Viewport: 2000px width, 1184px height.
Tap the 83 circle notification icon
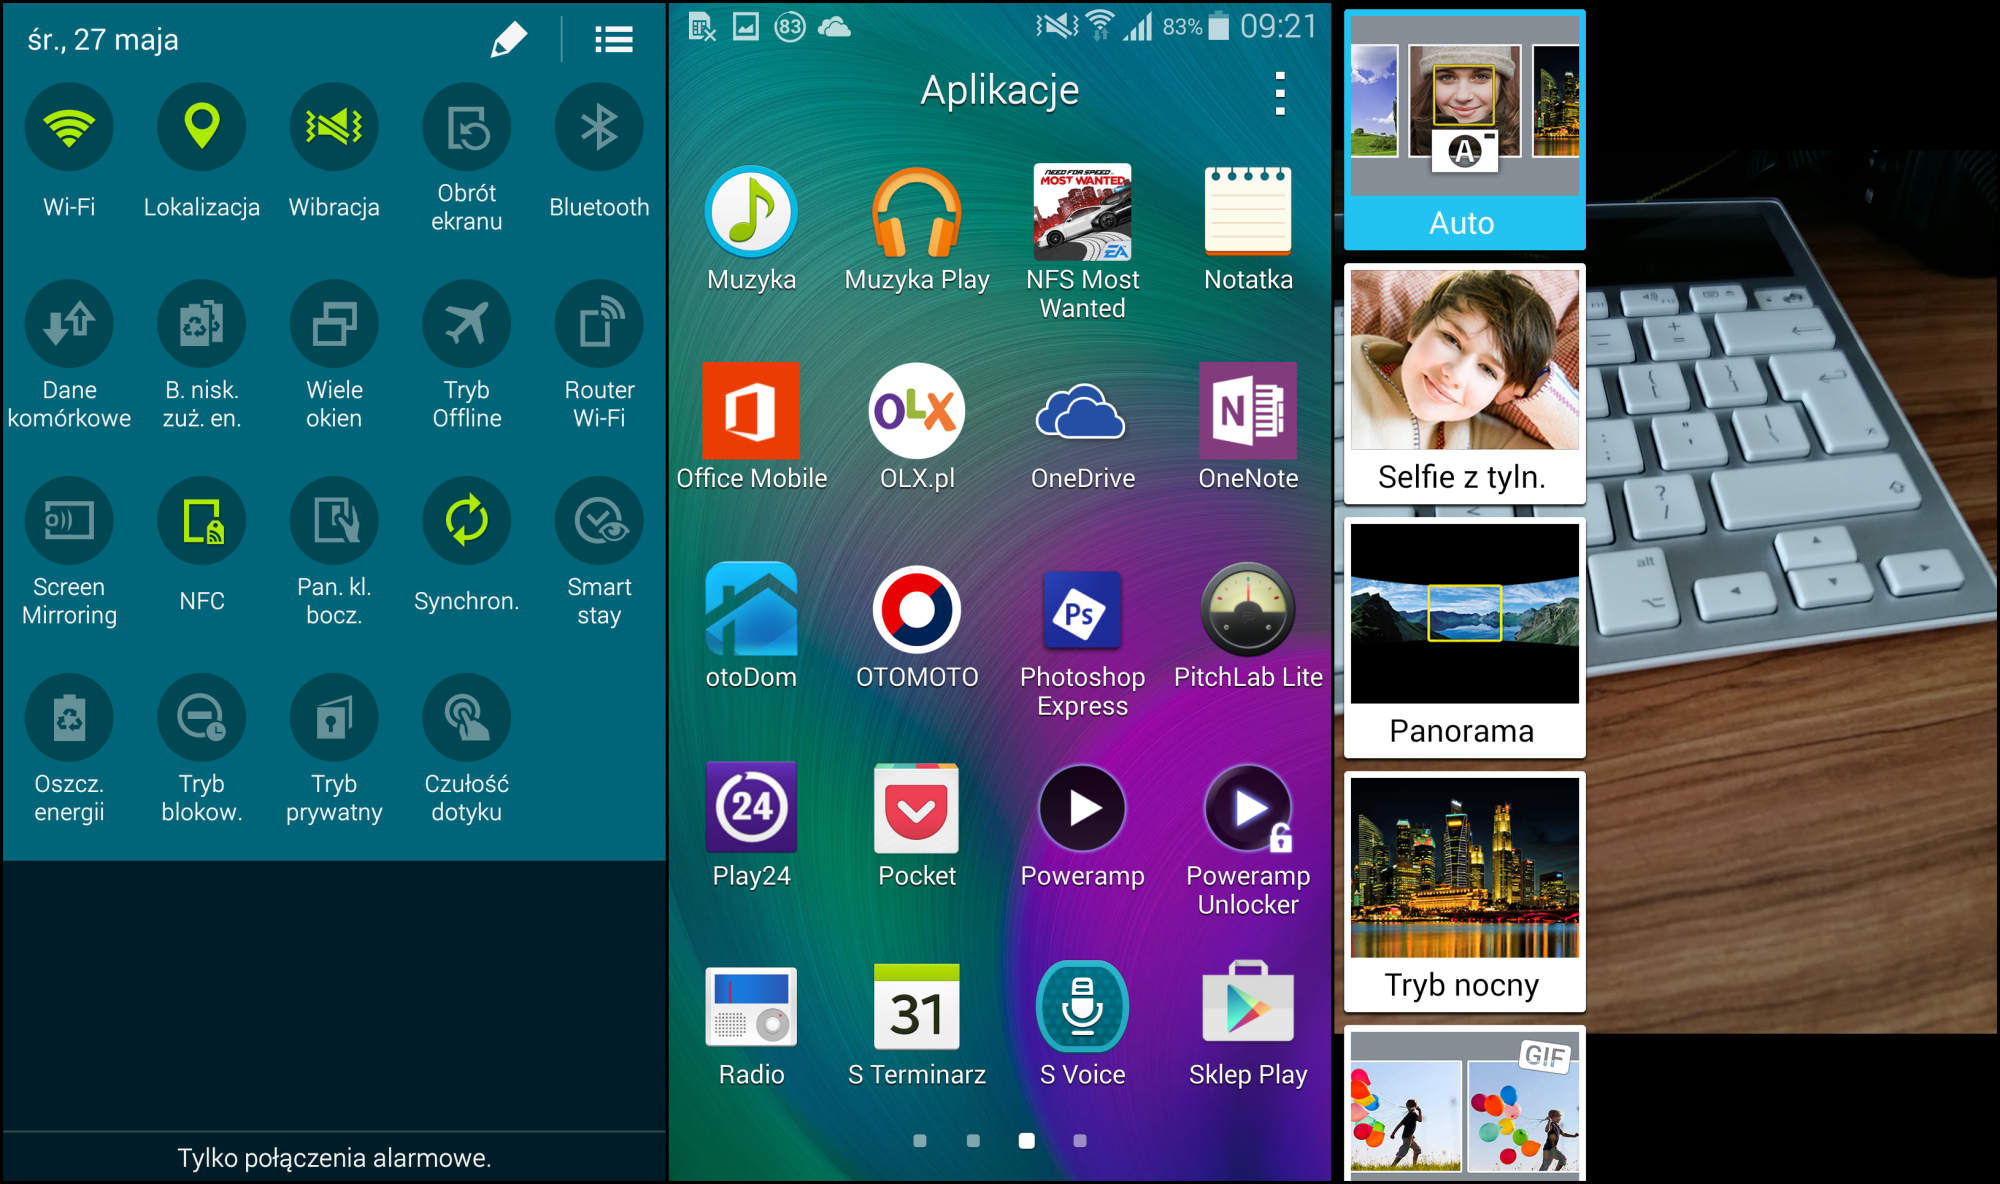(x=790, y=27)
